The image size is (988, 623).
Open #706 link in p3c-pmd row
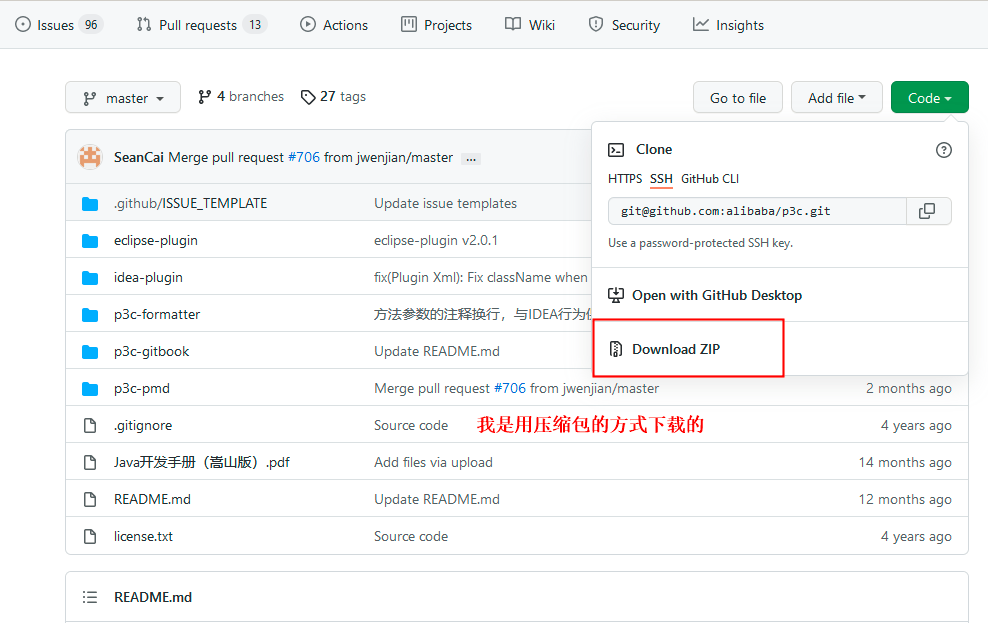(x=510, y=389)
